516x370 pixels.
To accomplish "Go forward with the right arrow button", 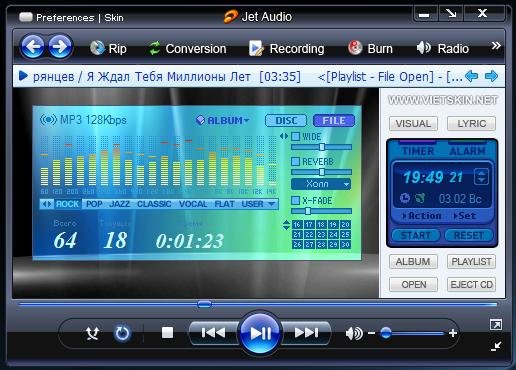I will [60, 47].
